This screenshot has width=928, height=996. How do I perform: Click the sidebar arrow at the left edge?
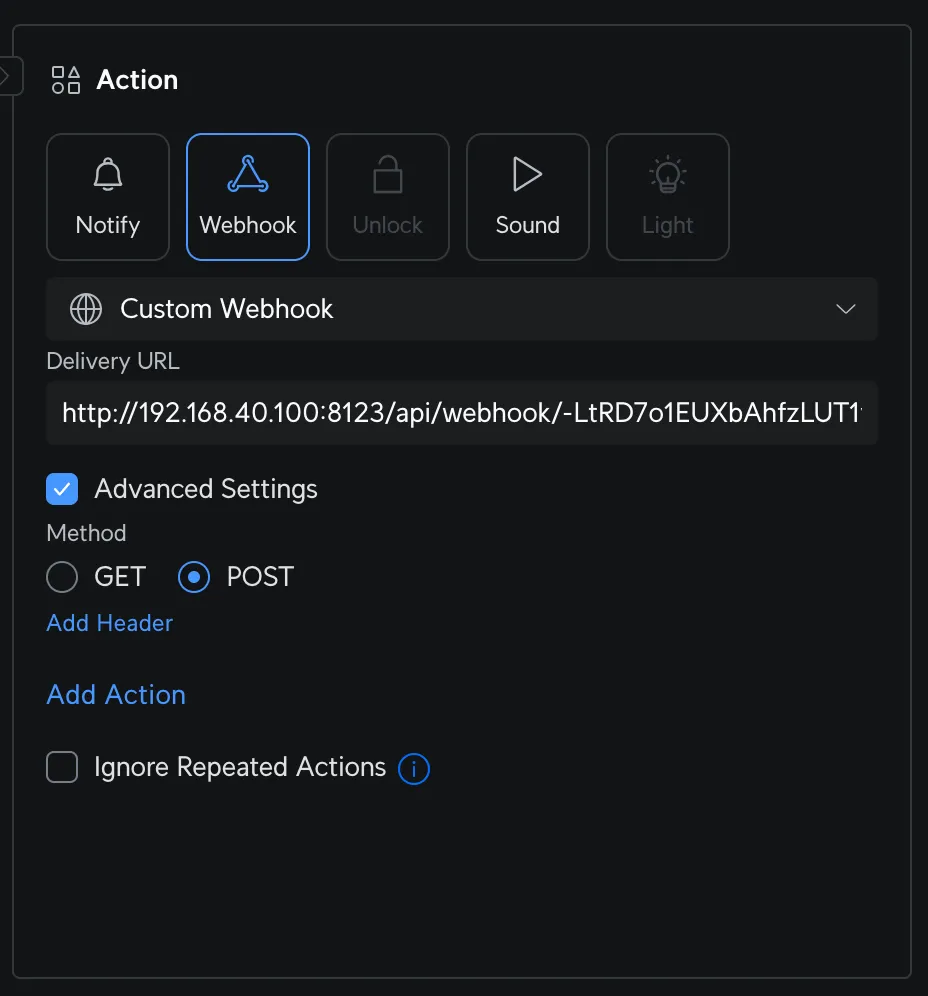[x=6, y=76]
